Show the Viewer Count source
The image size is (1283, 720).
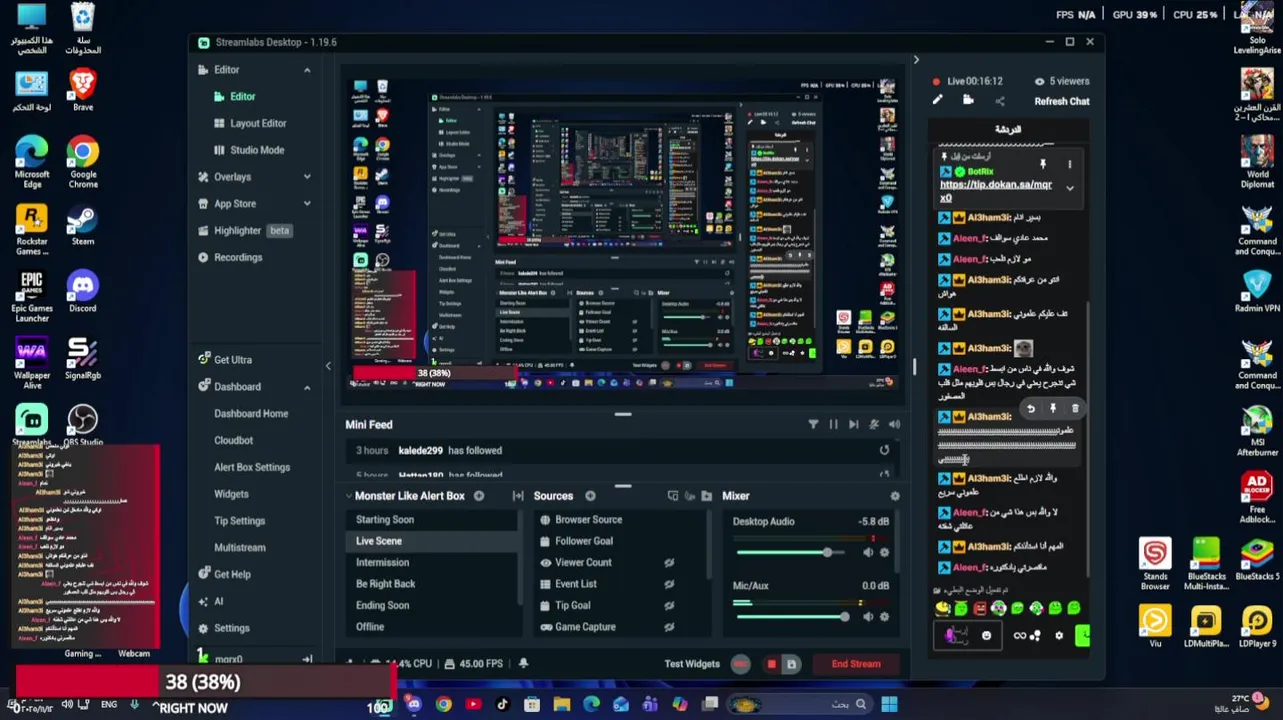pos(669,563)
